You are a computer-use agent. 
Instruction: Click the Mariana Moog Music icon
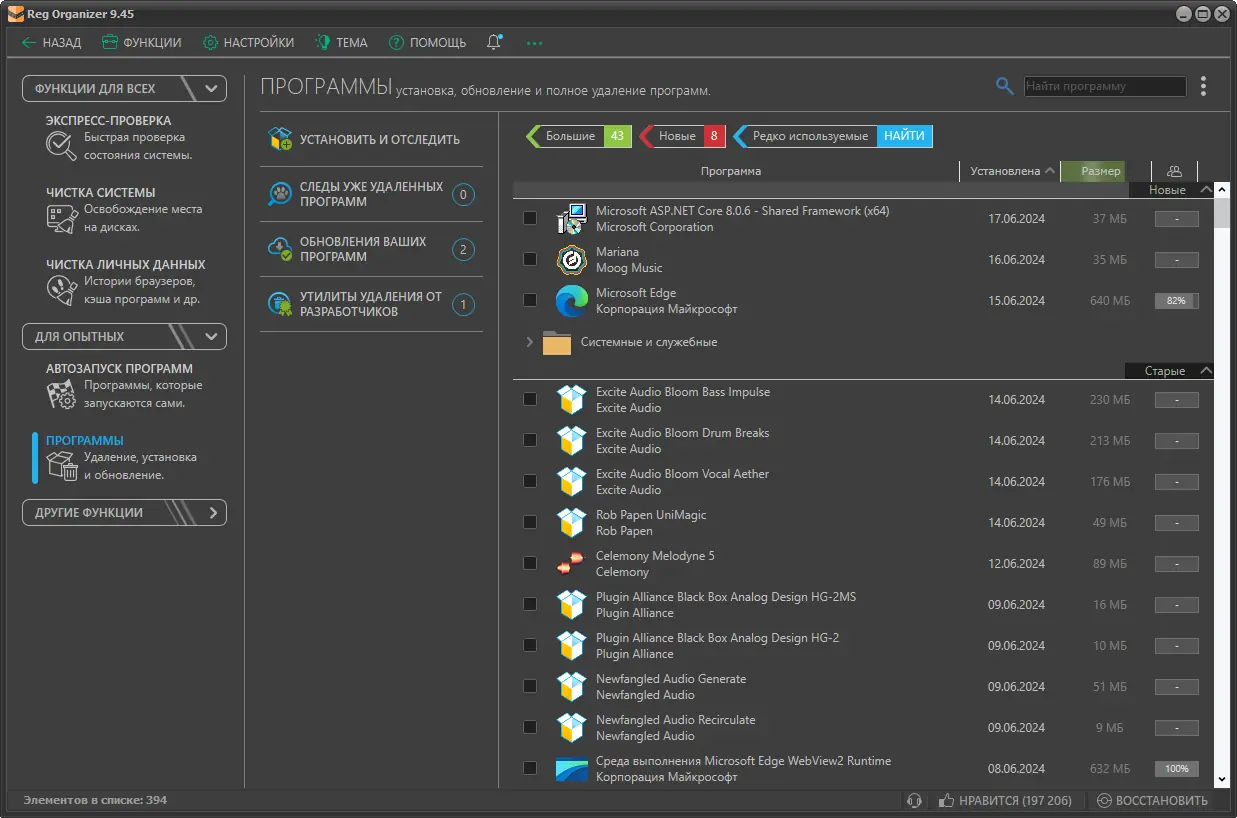(571, 260)
